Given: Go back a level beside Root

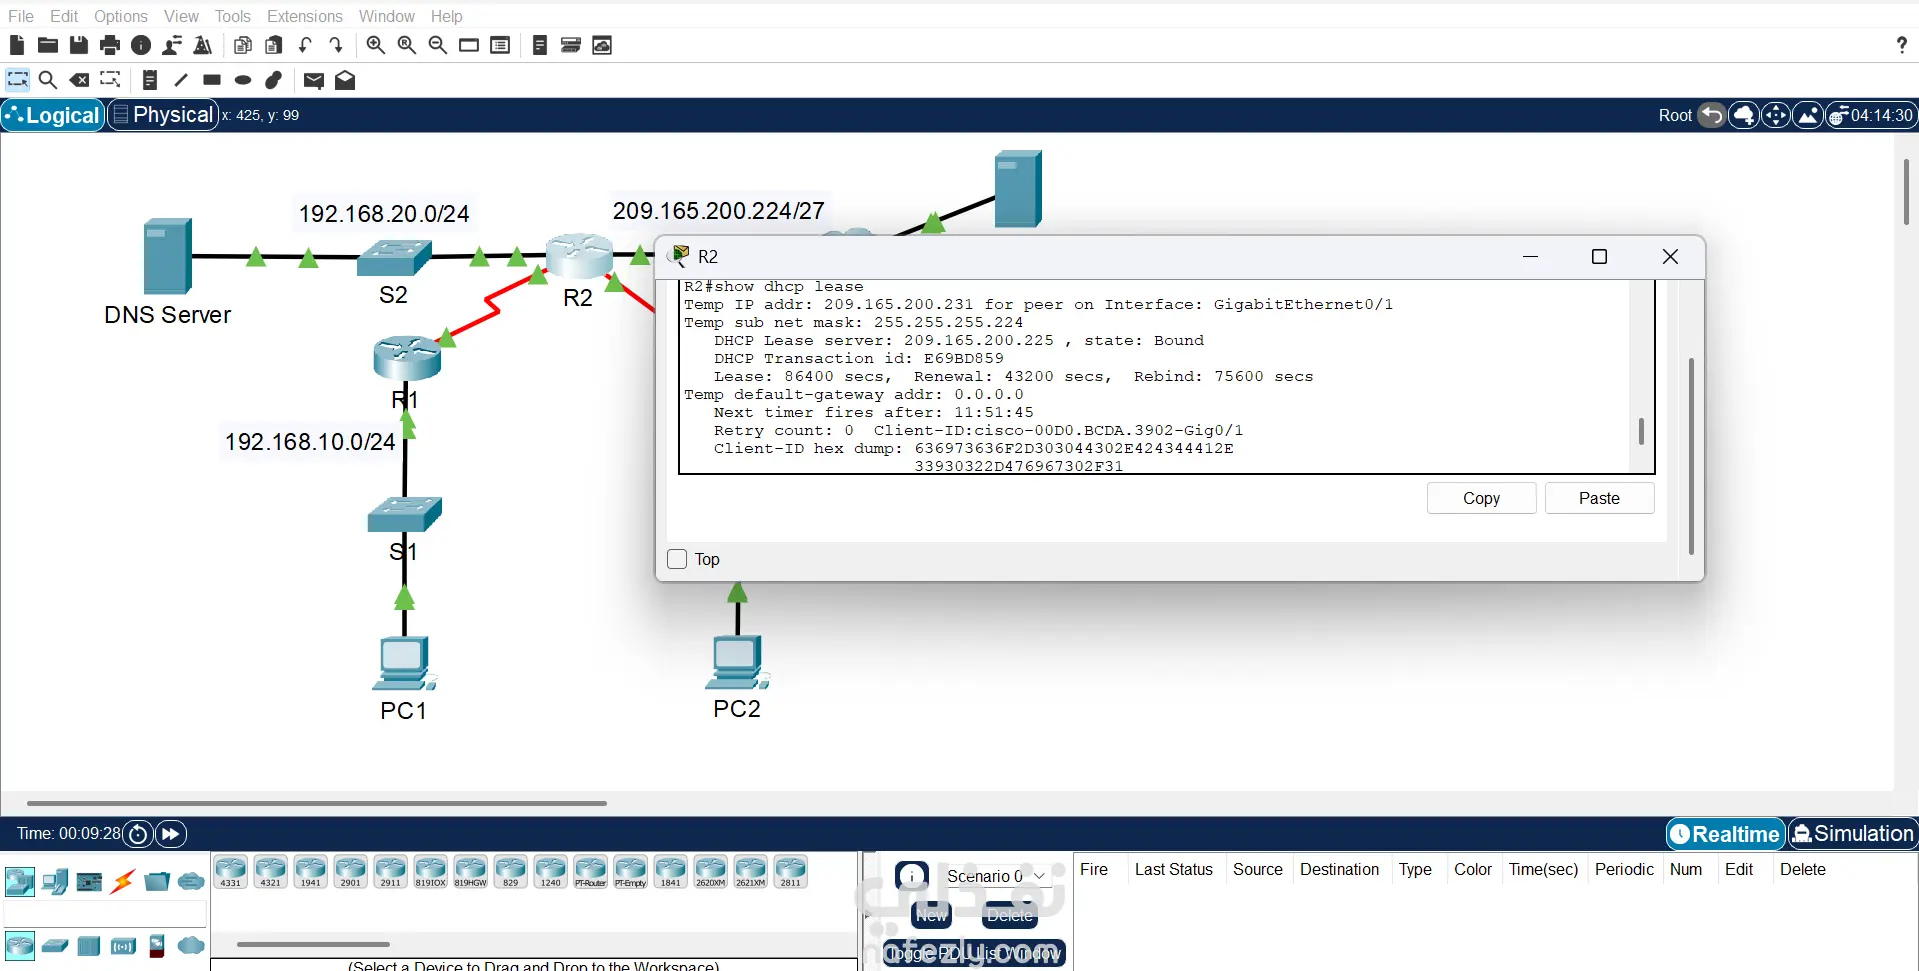Looking at the screenshot, I should (1712, 115).
